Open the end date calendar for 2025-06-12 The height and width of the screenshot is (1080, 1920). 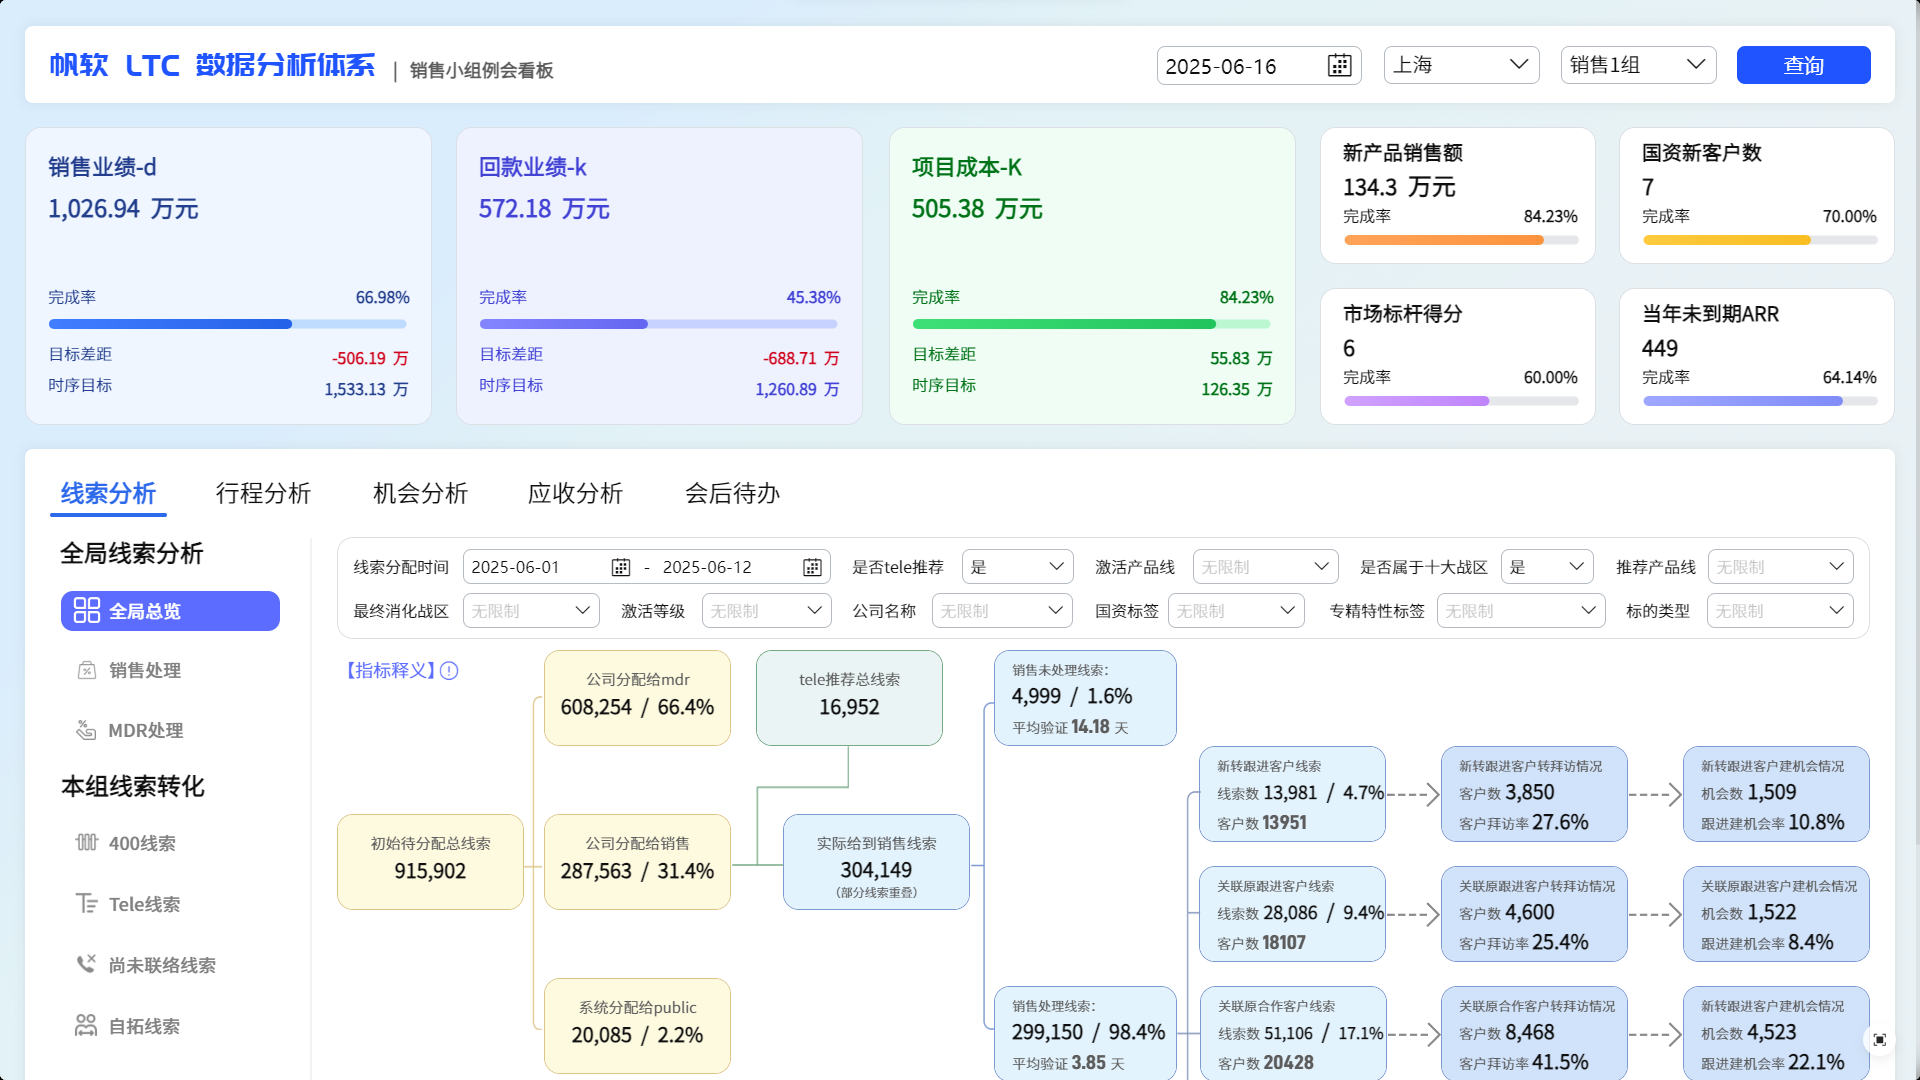pyautogui.click(x=812, y=568)
